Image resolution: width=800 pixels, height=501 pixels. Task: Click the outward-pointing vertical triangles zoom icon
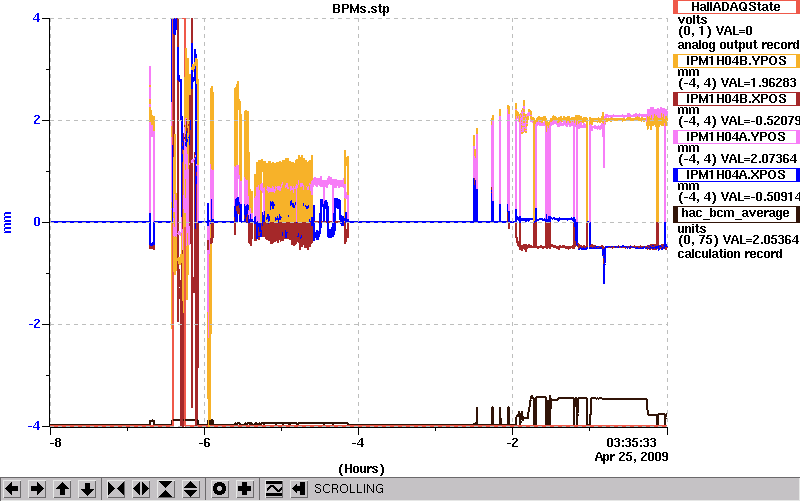click(191, 489)
